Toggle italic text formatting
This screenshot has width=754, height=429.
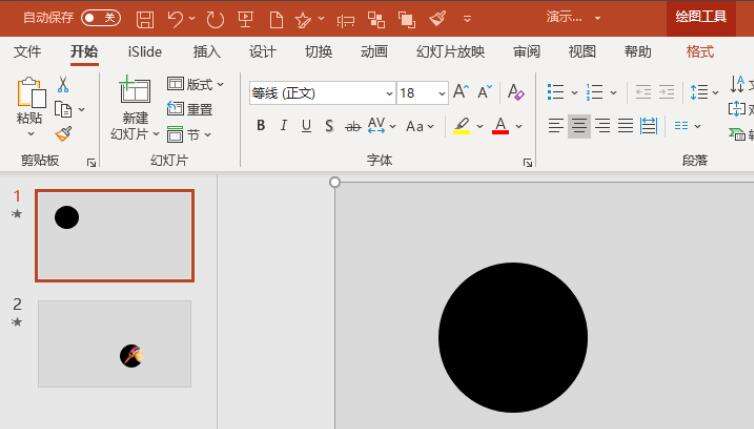tap(283, 126)
